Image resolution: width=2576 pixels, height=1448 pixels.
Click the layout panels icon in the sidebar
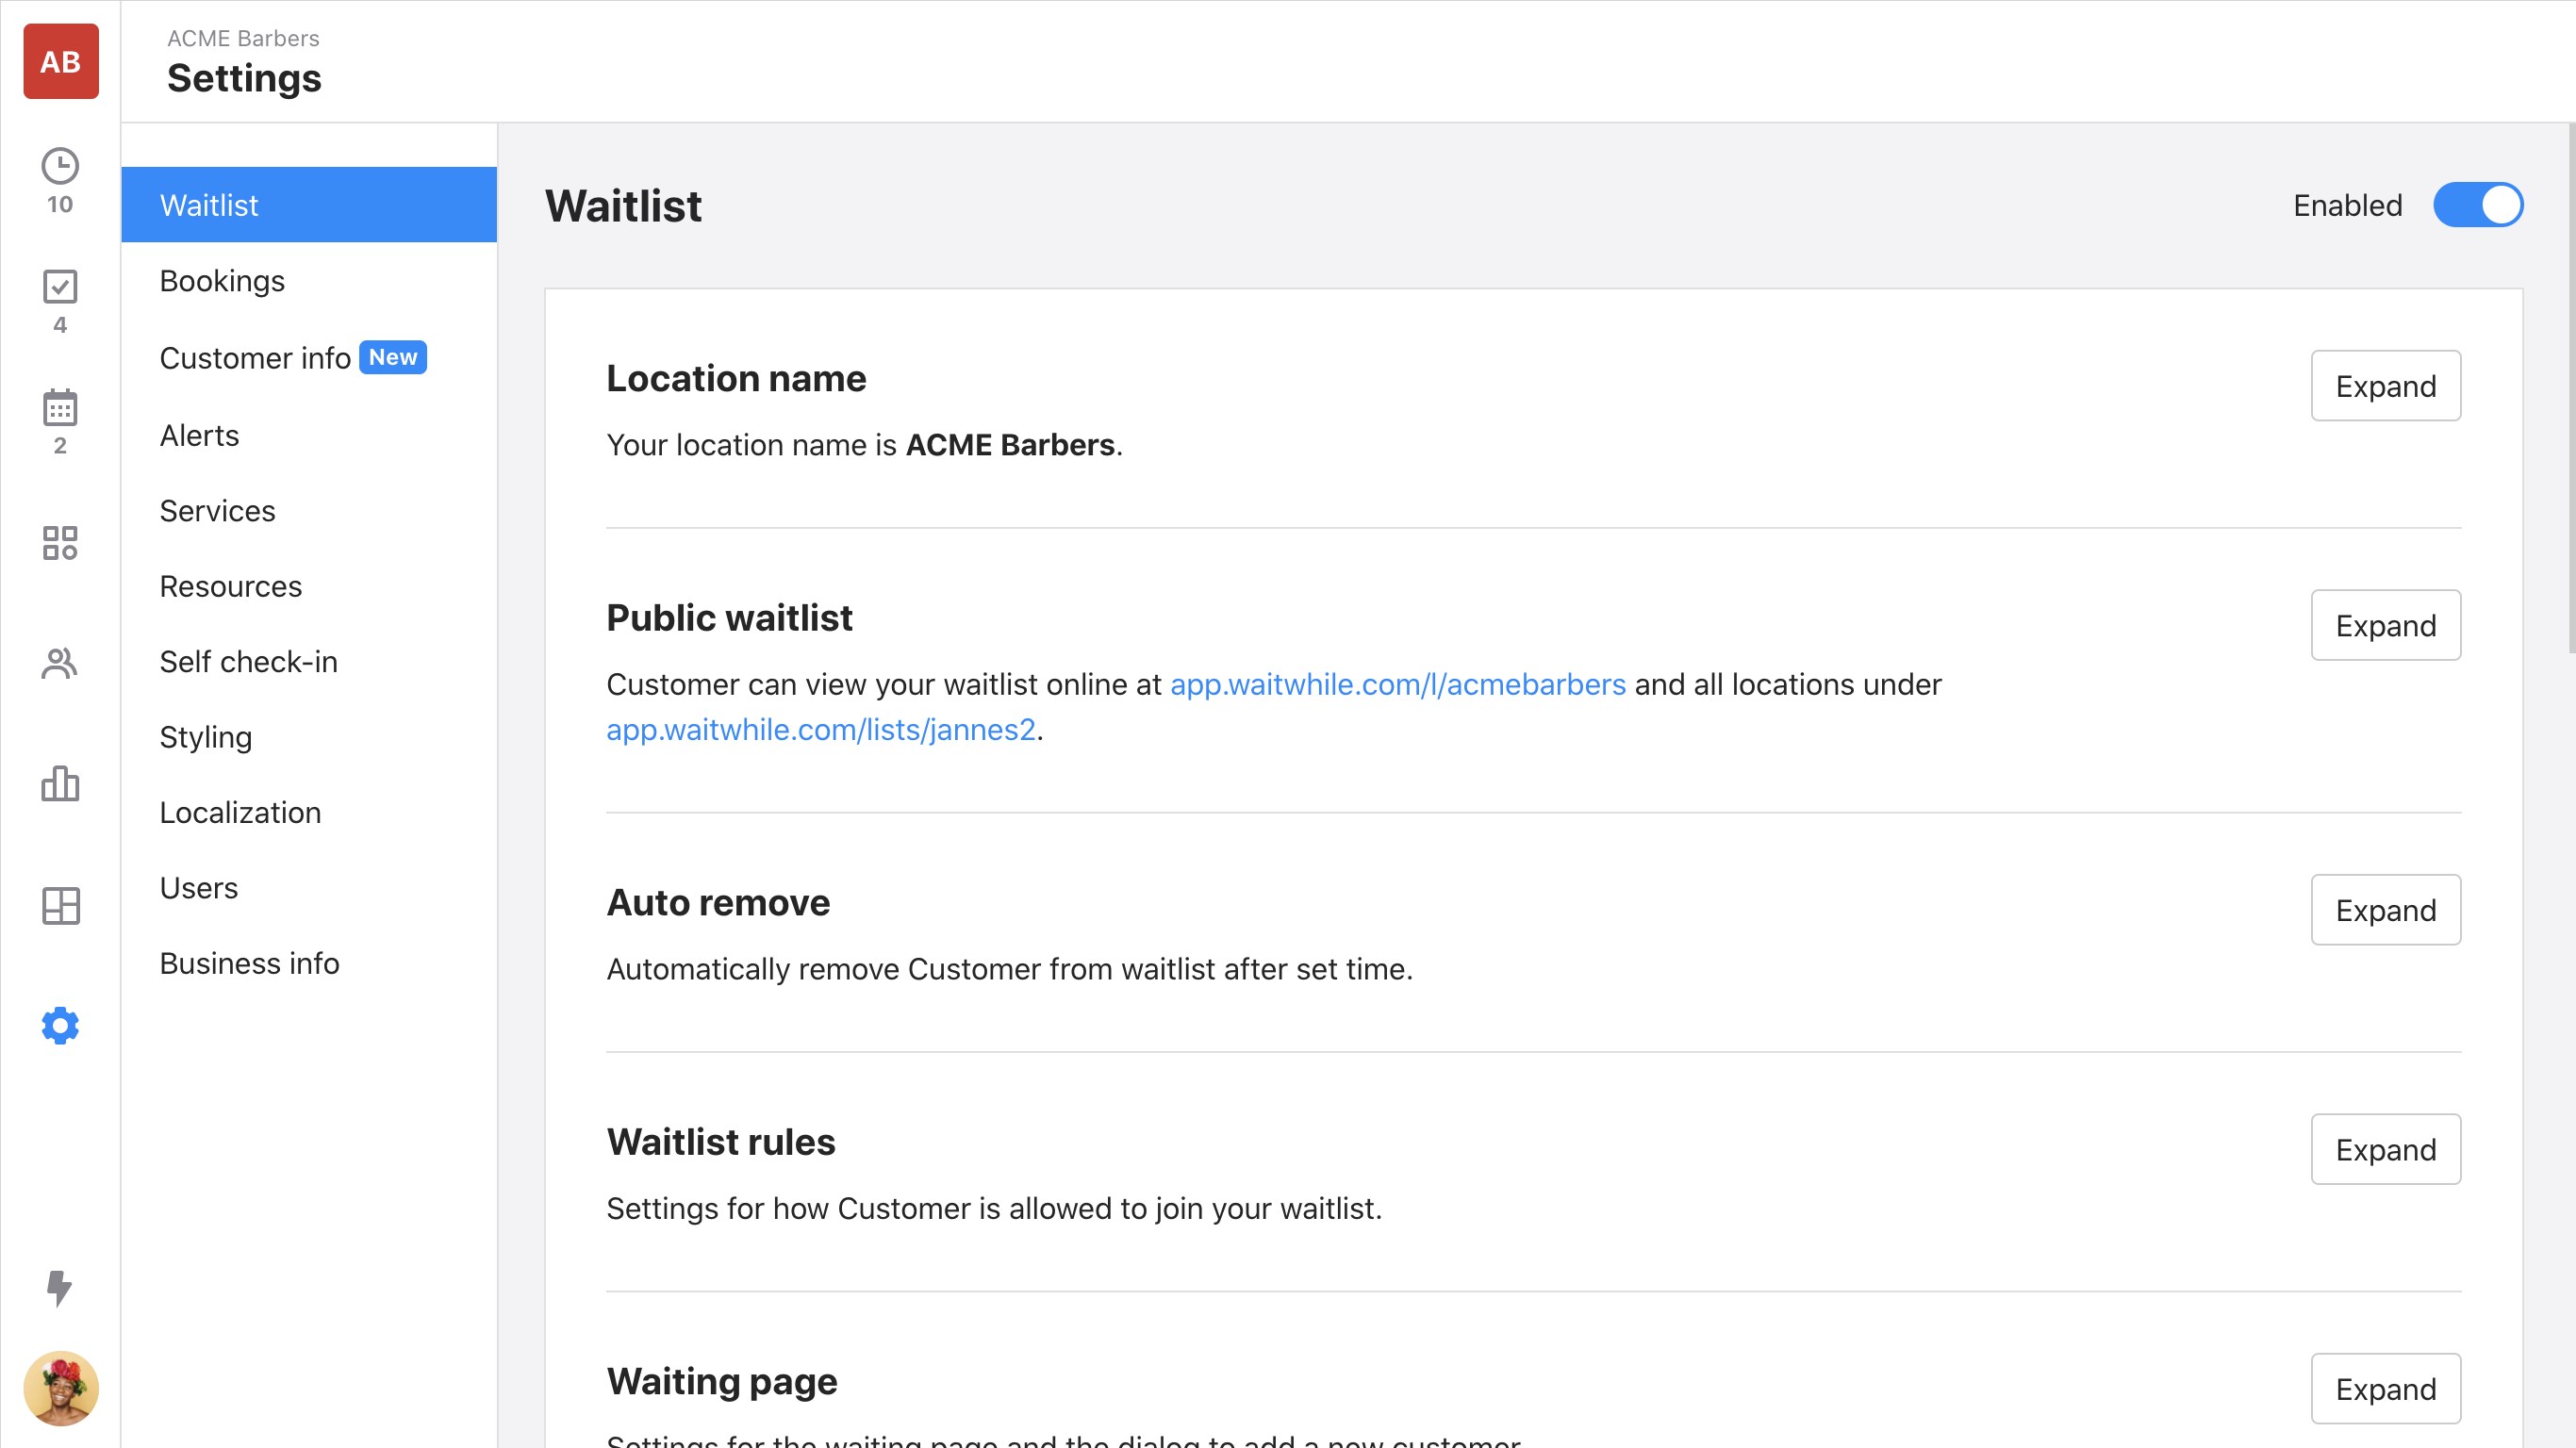click(60, 906)
